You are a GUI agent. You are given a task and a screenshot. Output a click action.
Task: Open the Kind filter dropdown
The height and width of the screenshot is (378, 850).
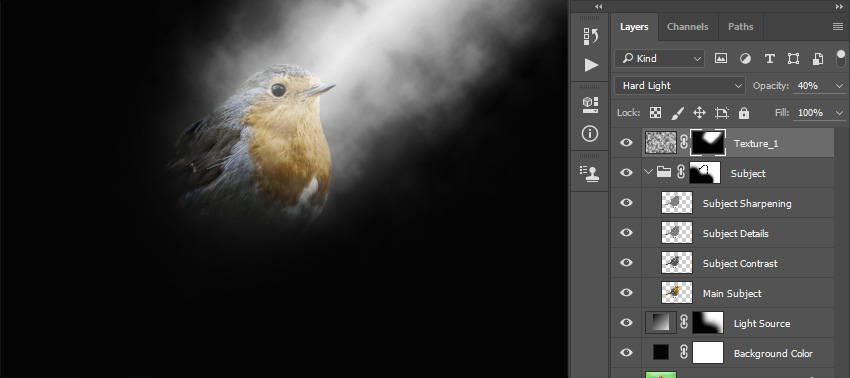point(659,59)
